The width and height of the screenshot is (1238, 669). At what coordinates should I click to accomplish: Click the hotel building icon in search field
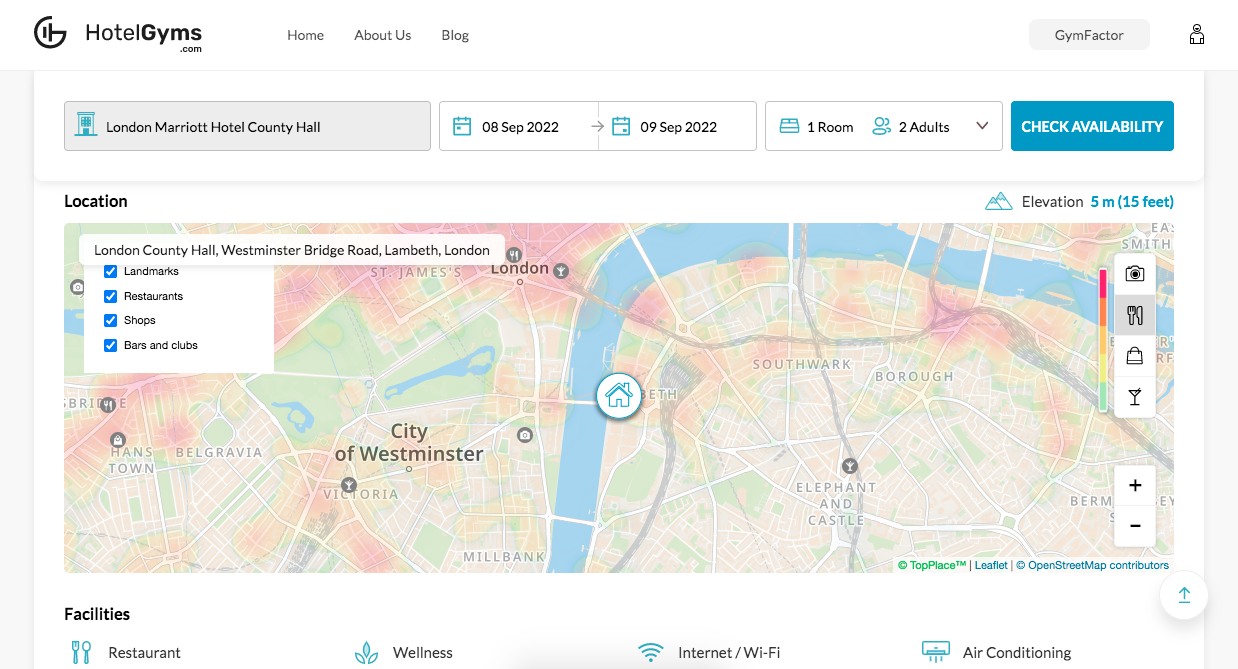(86, 125)
